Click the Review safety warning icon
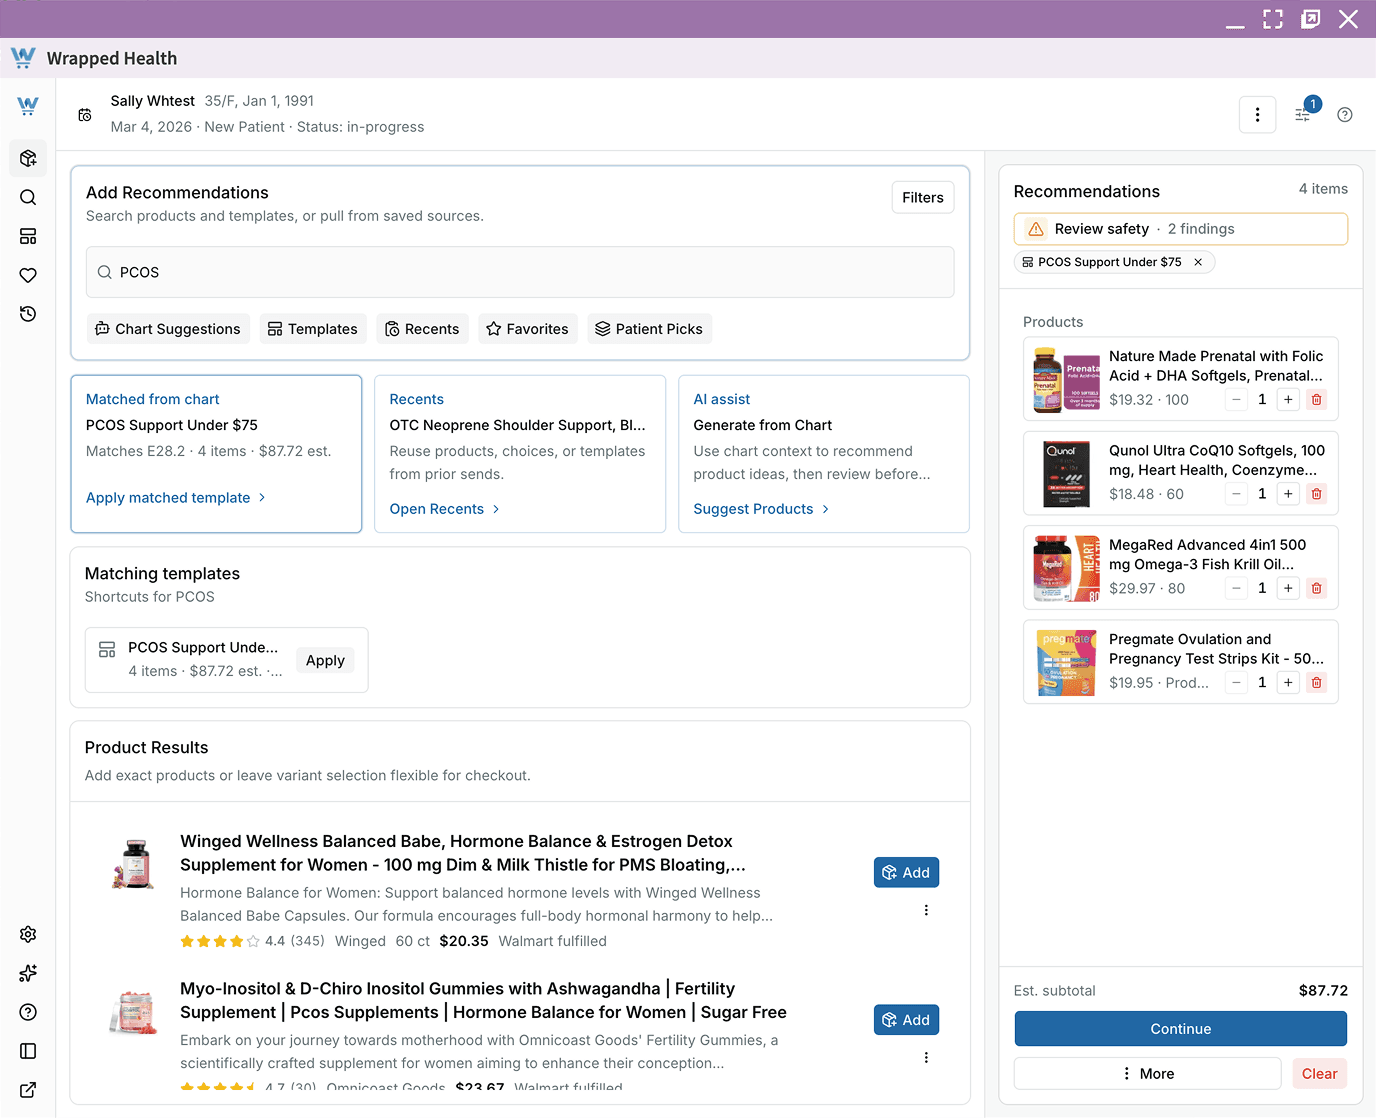This screenshot has width=1376, height=1118. [x=1036, y=229]
